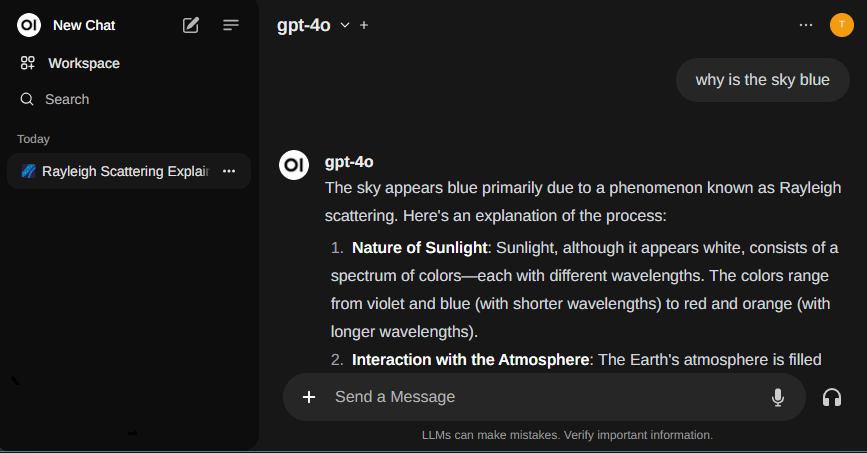Open the gpt-4o model selector
Image resolution: width=867 pixels, height=453 pixels.
pyautogui.click(x=304, y=25)
